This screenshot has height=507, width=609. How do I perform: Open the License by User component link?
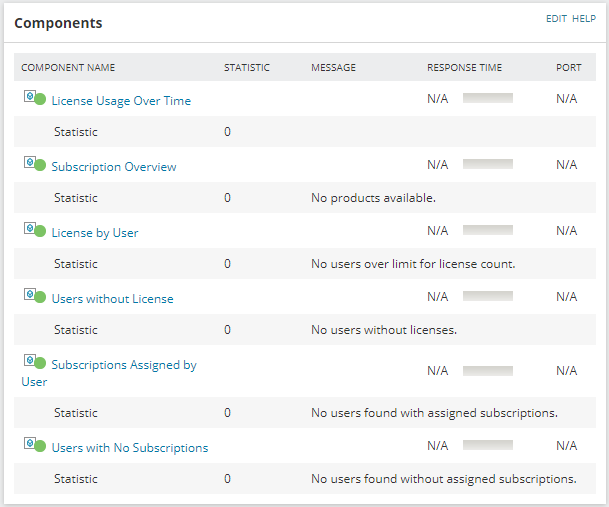(x=95, y=233)
